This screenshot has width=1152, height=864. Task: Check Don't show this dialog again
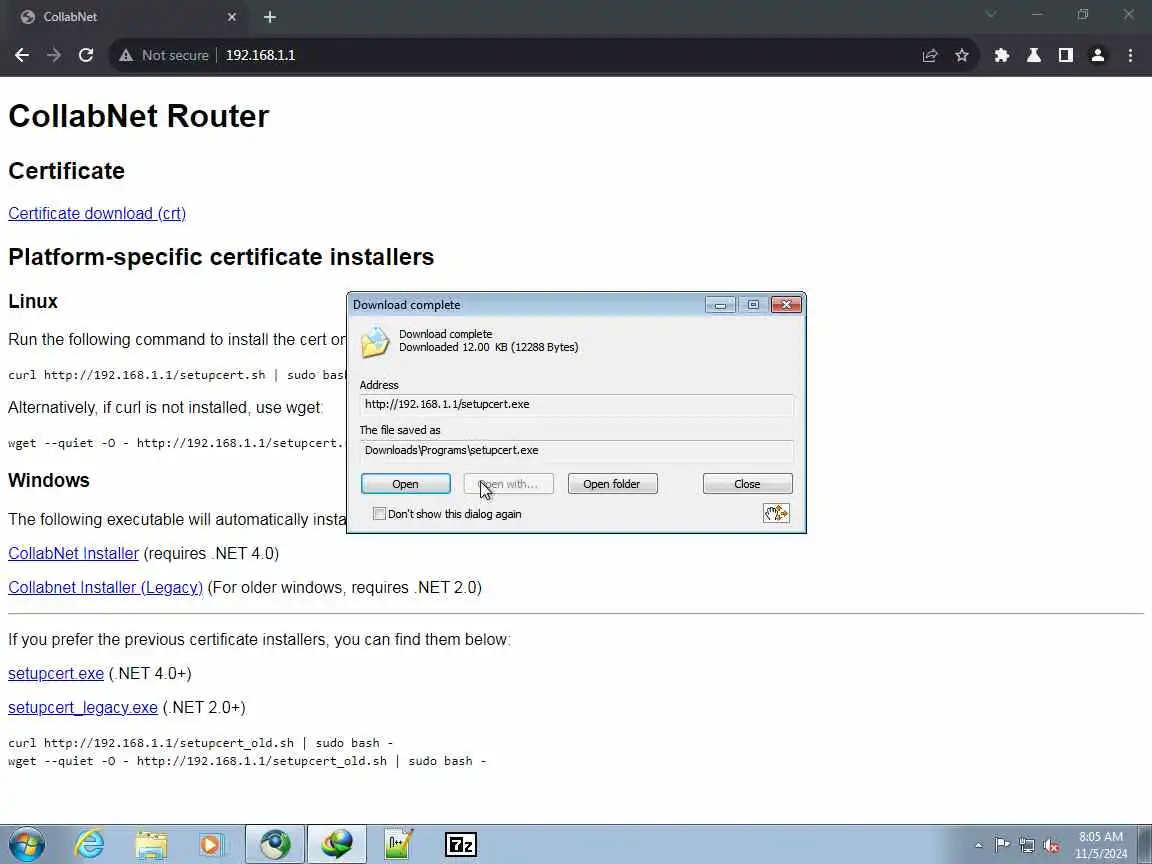[379, 514]
